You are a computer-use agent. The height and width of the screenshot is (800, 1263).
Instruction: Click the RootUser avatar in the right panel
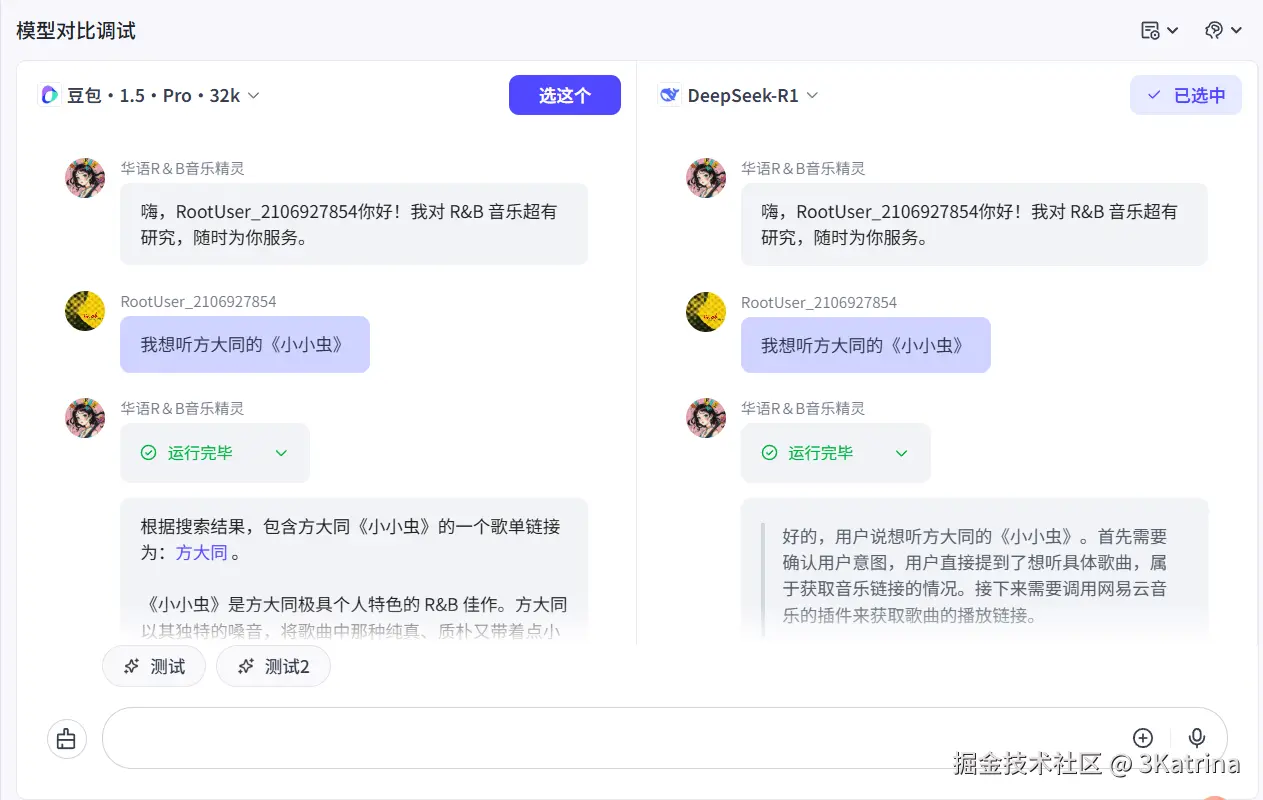[706, 312]
